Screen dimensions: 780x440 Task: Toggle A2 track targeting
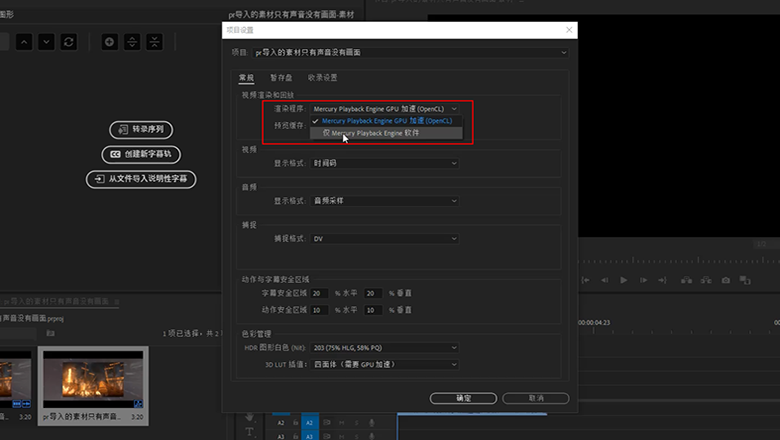point(309,423)
